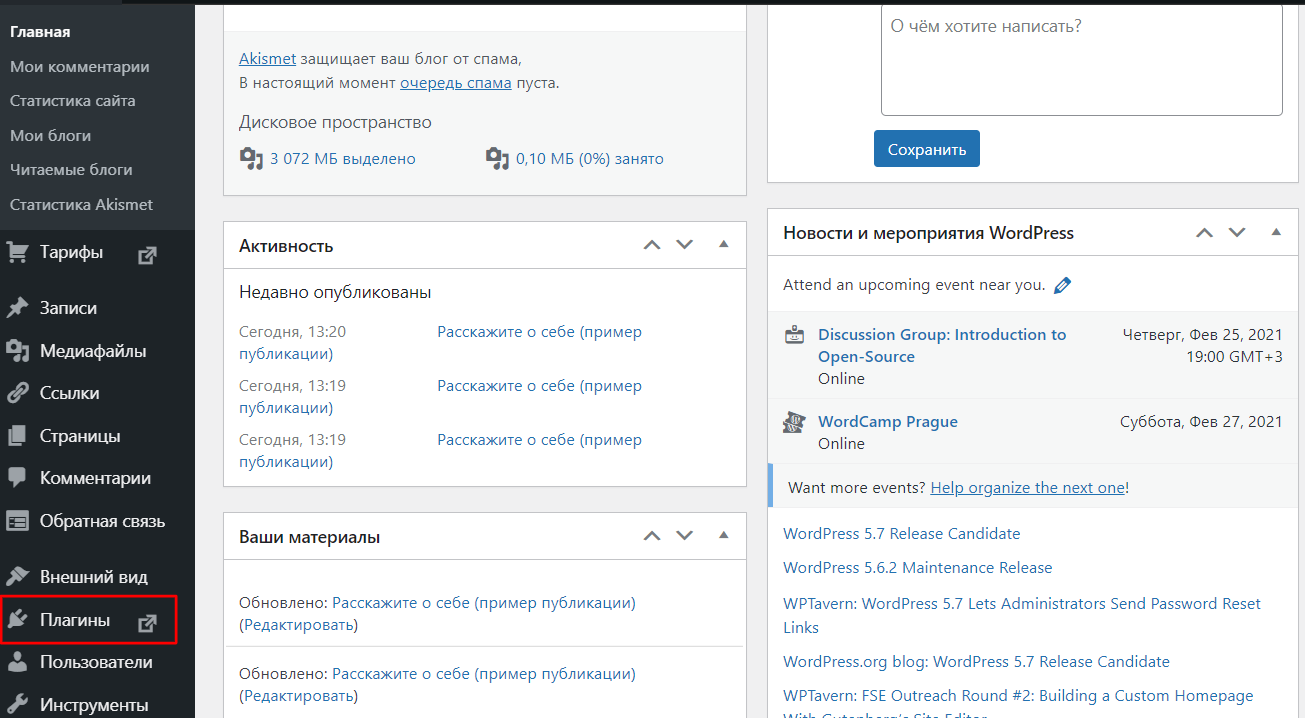Open the WordCamp Prague event link
This screenshot has width=1305, height=718.
[x=887, y=422]
